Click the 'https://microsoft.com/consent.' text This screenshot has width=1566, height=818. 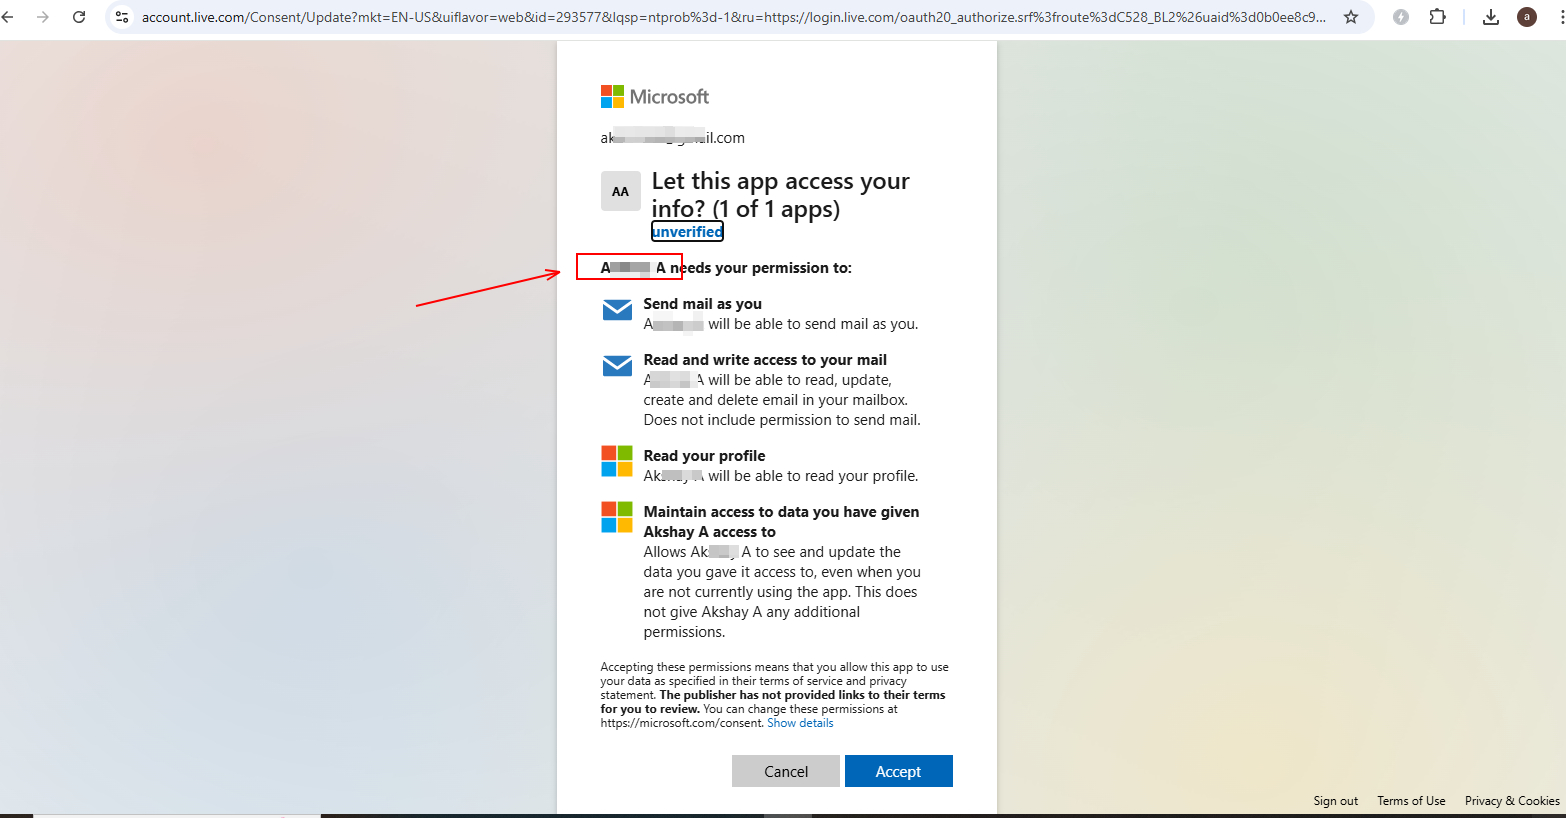682,723
